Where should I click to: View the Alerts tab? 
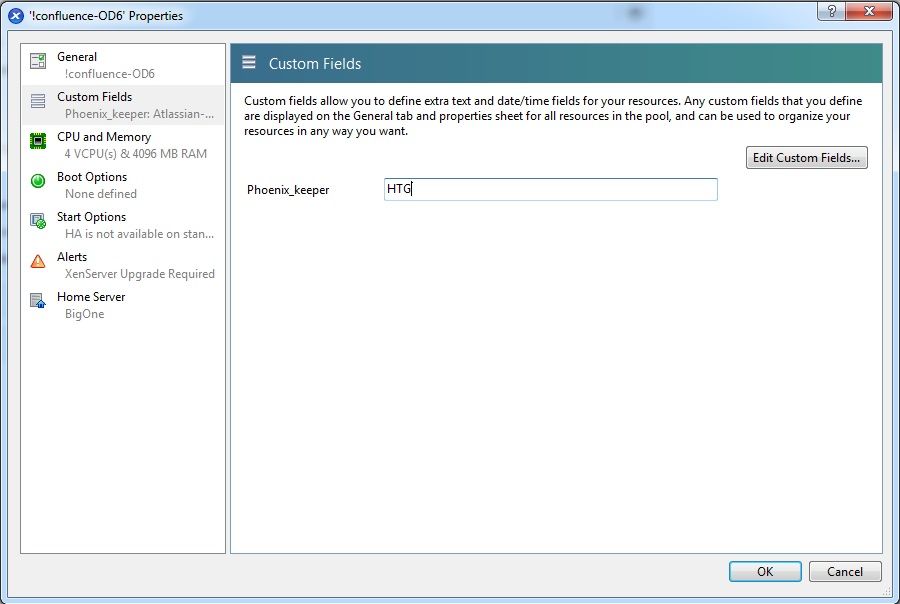123,265
